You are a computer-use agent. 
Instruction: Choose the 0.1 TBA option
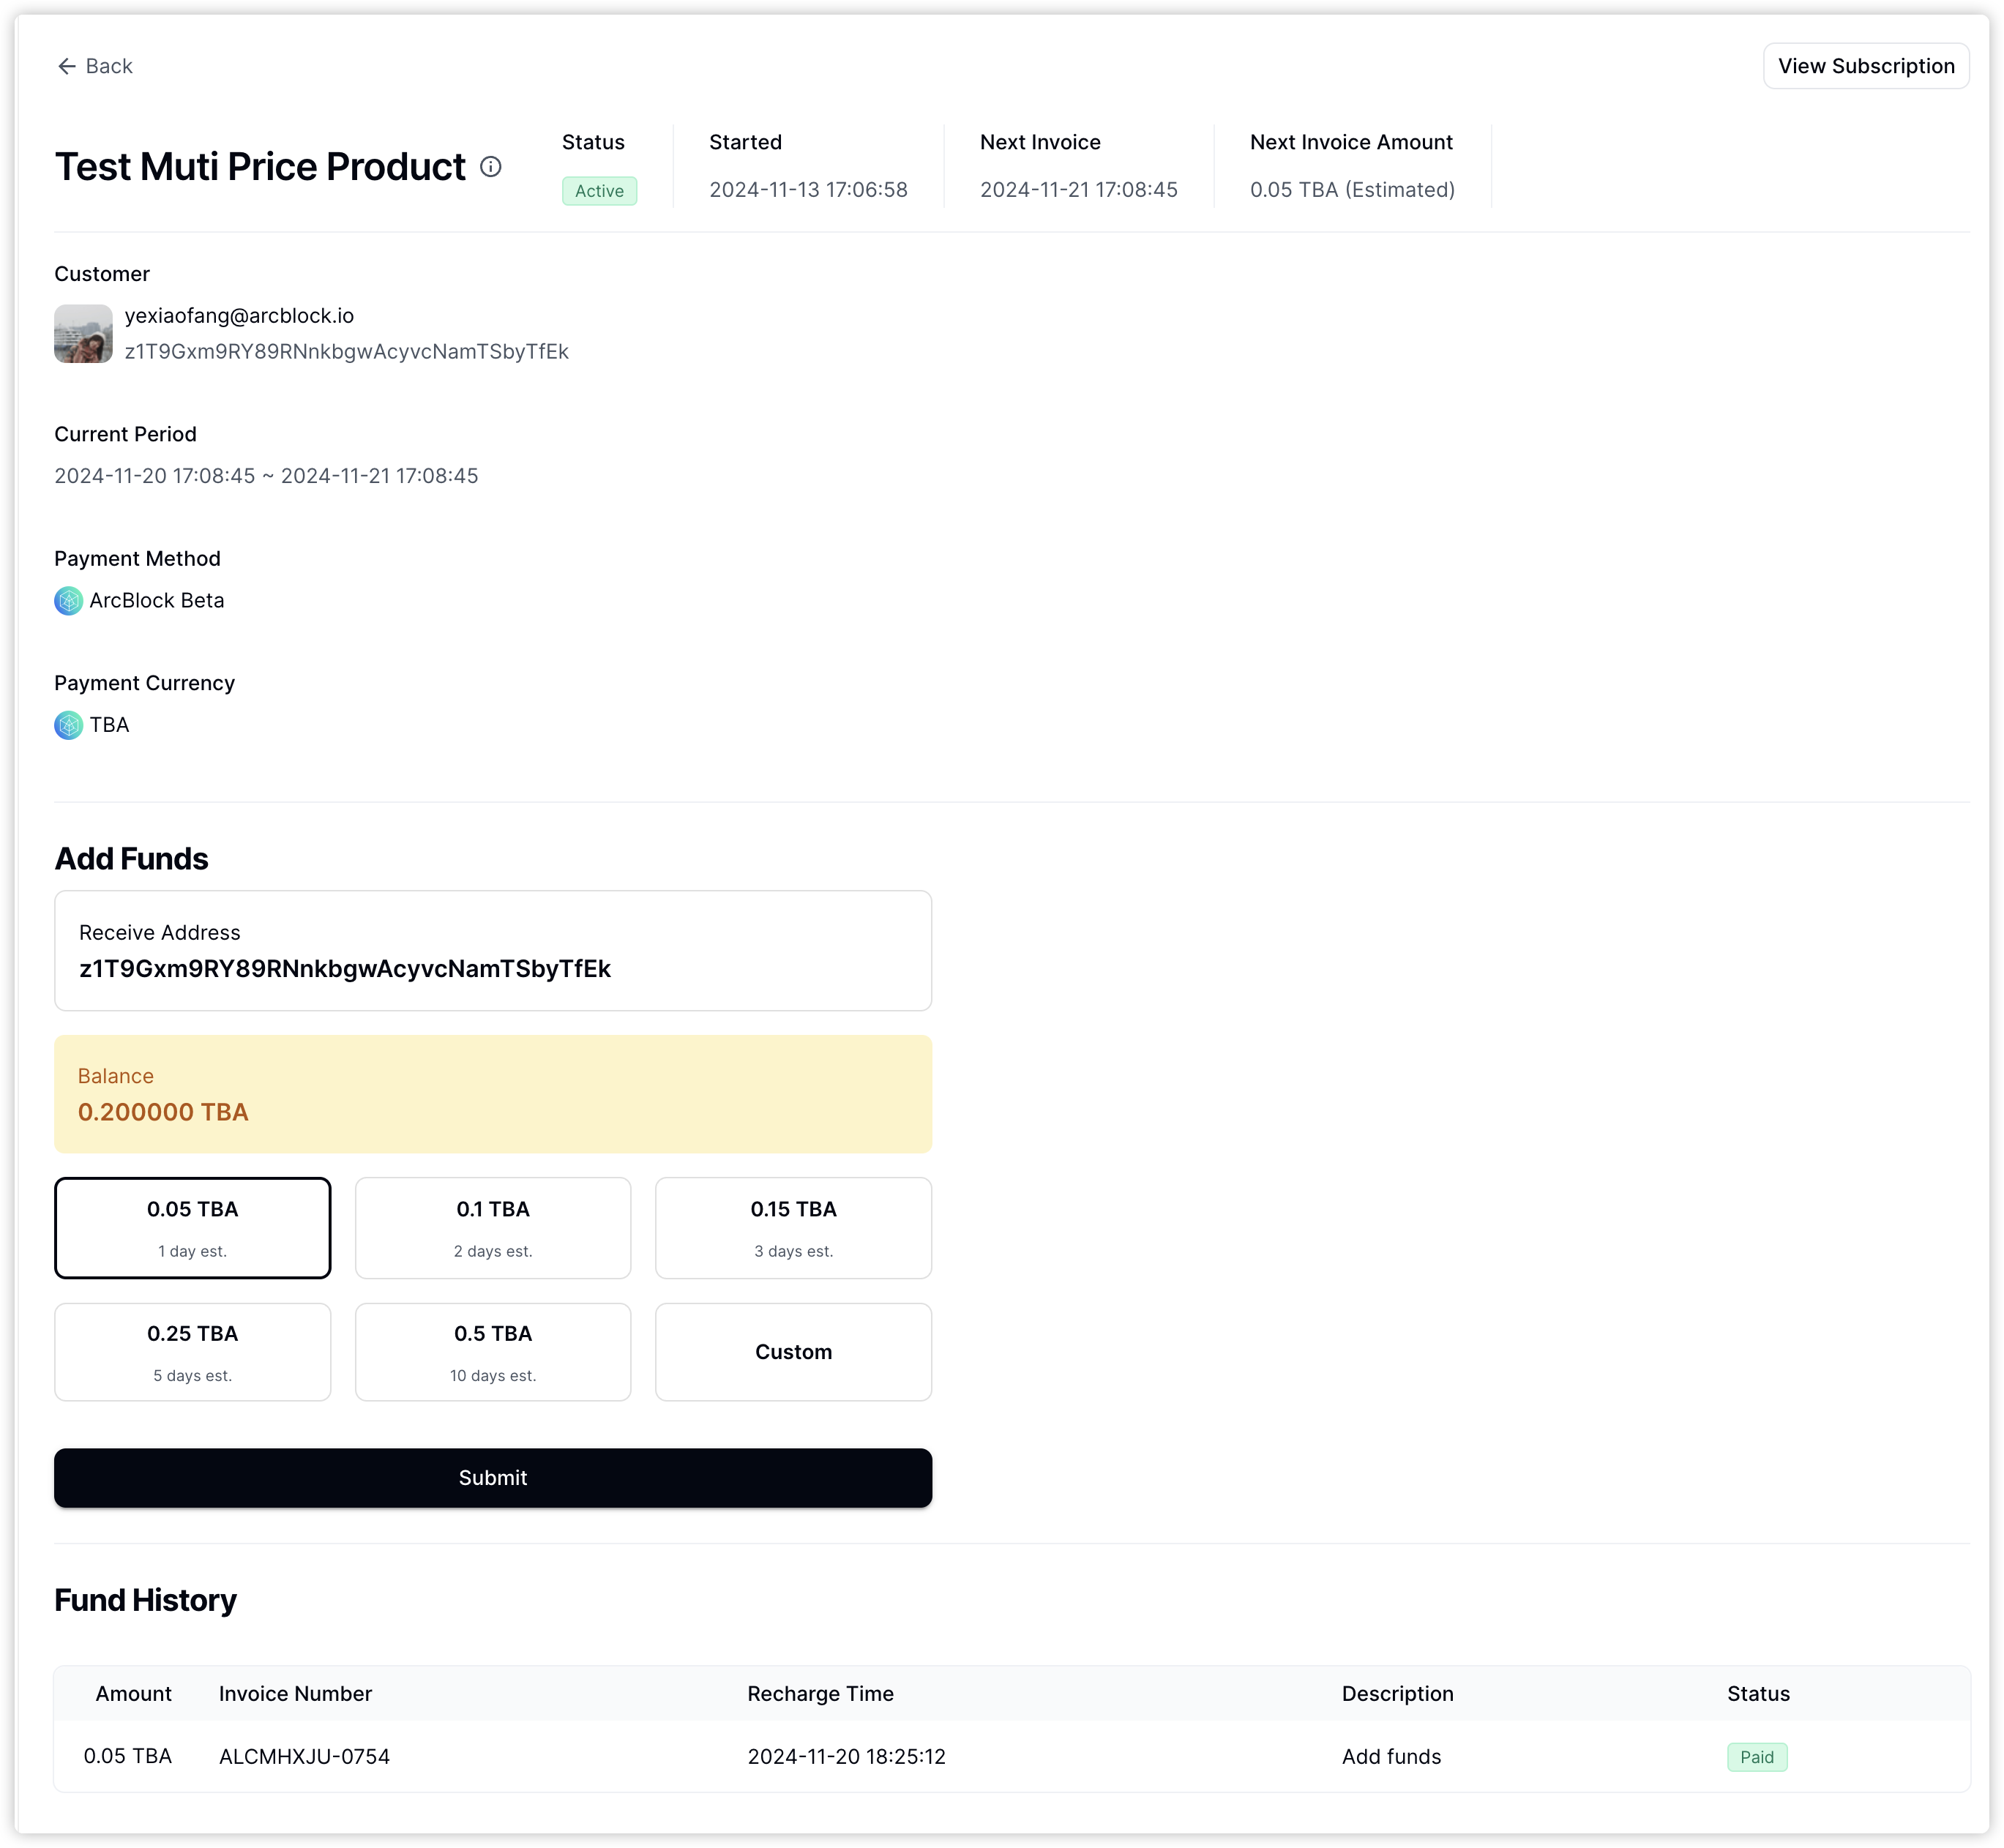pyautogui.click(x=492, y=1227)
